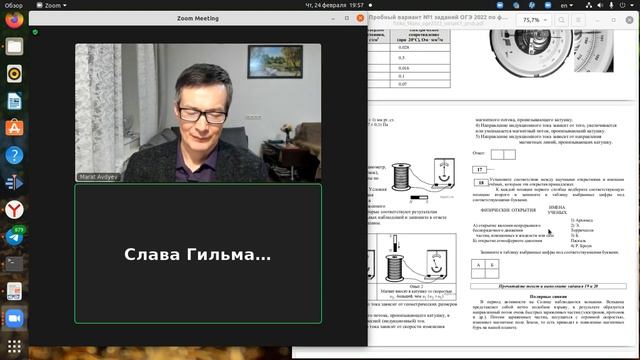The height and width of the screenshot is (360, 640).
Task: Click the Полярные сияния heading
Action: tap(548, 296)
